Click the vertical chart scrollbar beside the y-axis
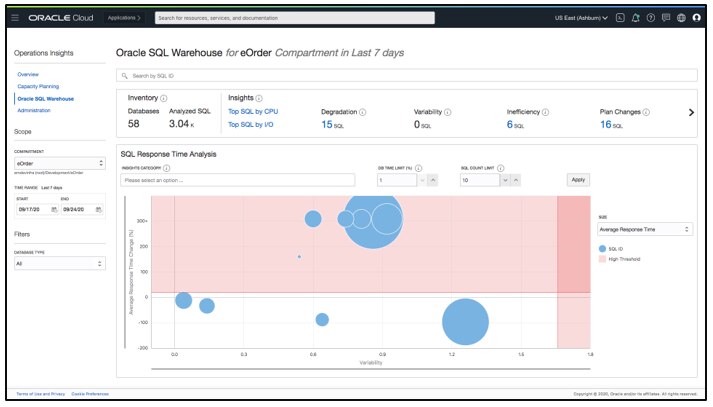 click(x=125, y=272)
